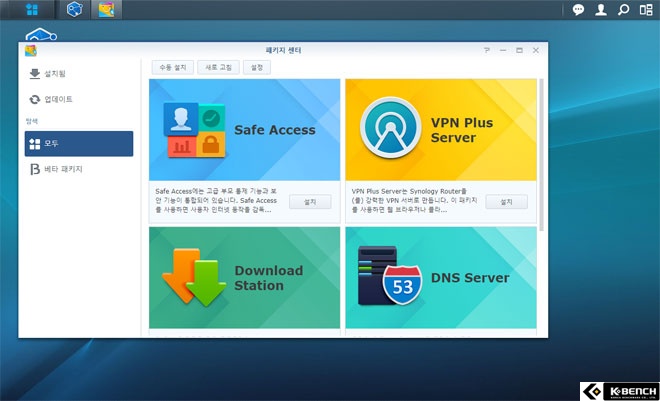This screenshot has height=401, width=660.
Task: Open the VPN Plus Server title
Action: [x=462, y=130]
